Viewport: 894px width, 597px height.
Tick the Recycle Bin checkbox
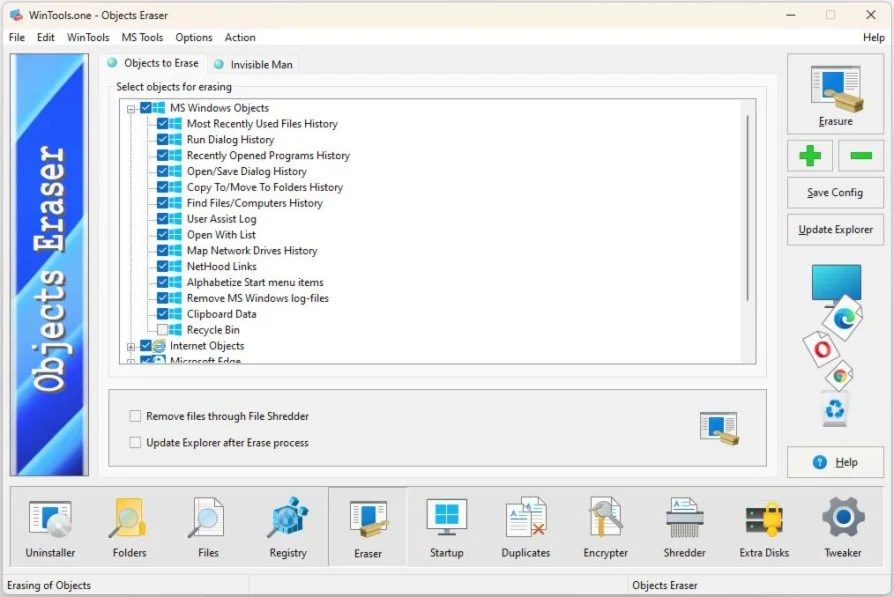162,330
